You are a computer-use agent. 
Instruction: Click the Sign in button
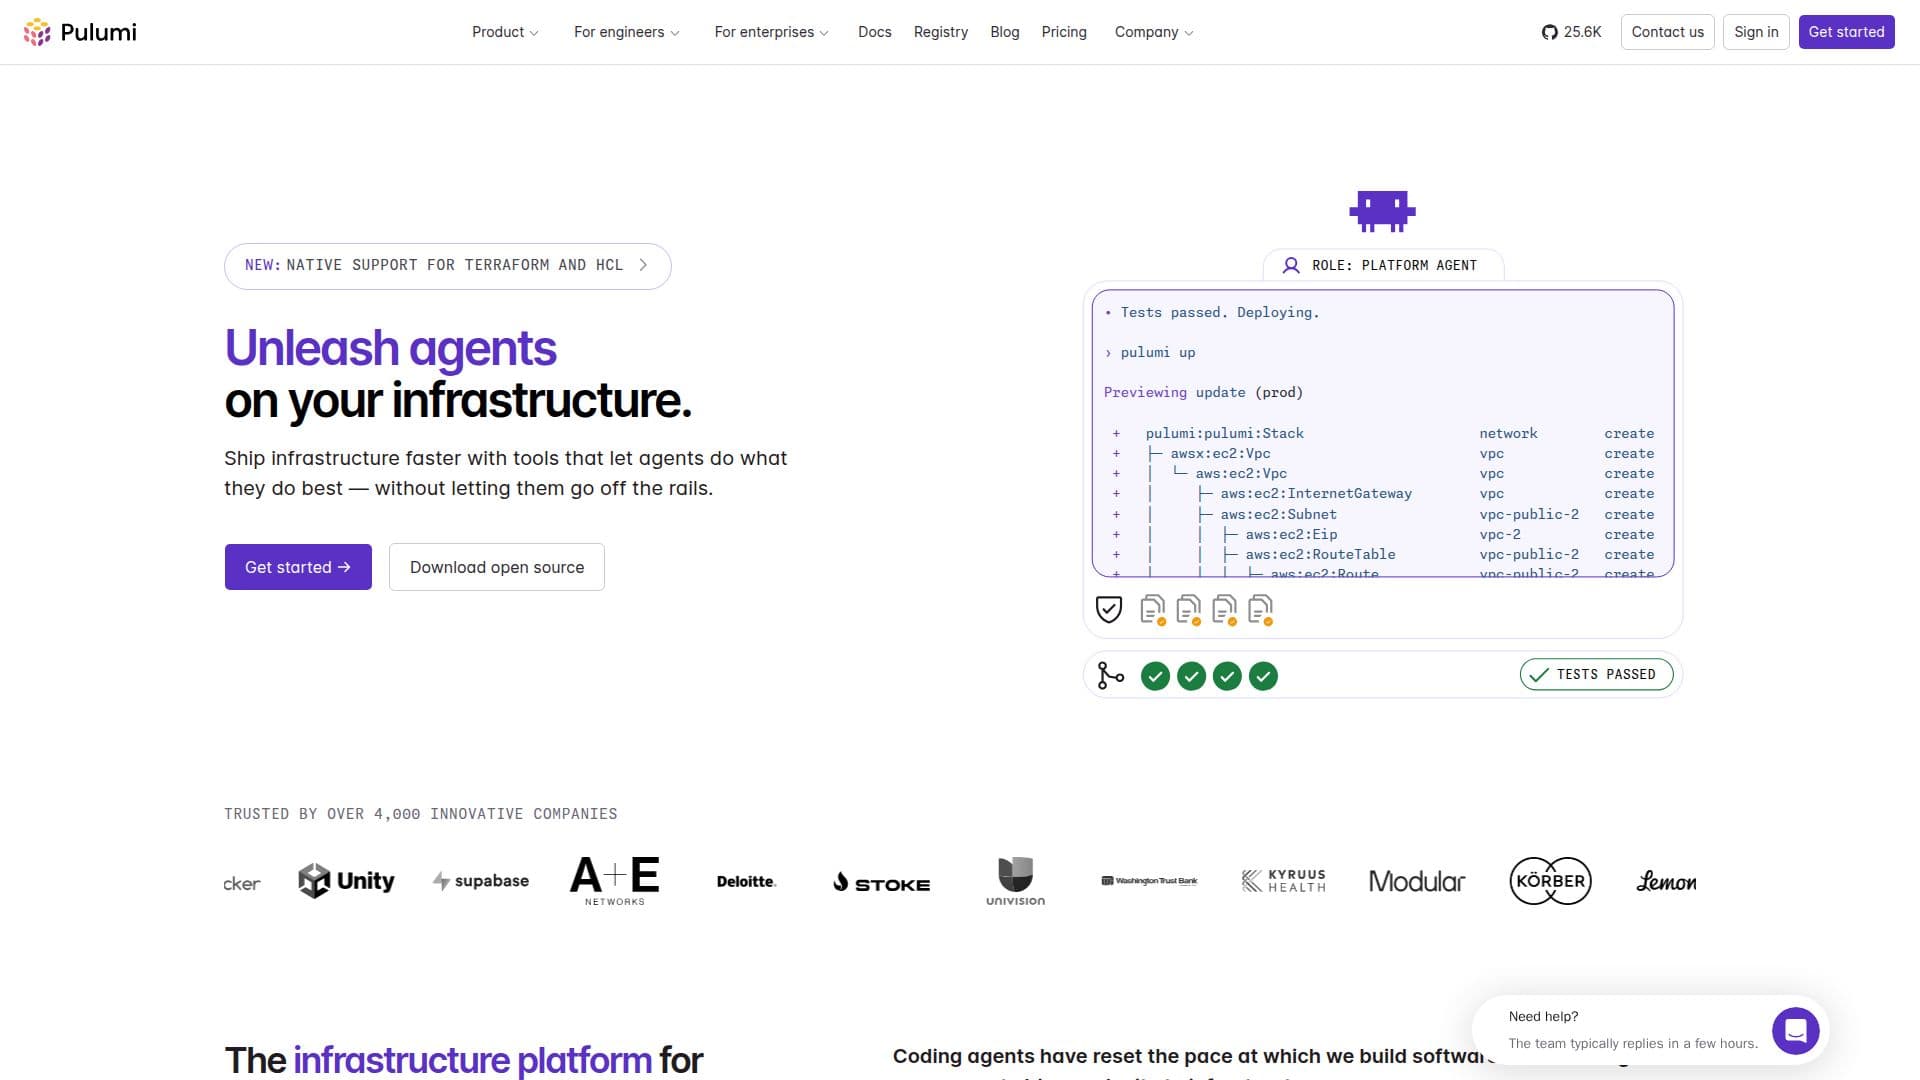1756,32
